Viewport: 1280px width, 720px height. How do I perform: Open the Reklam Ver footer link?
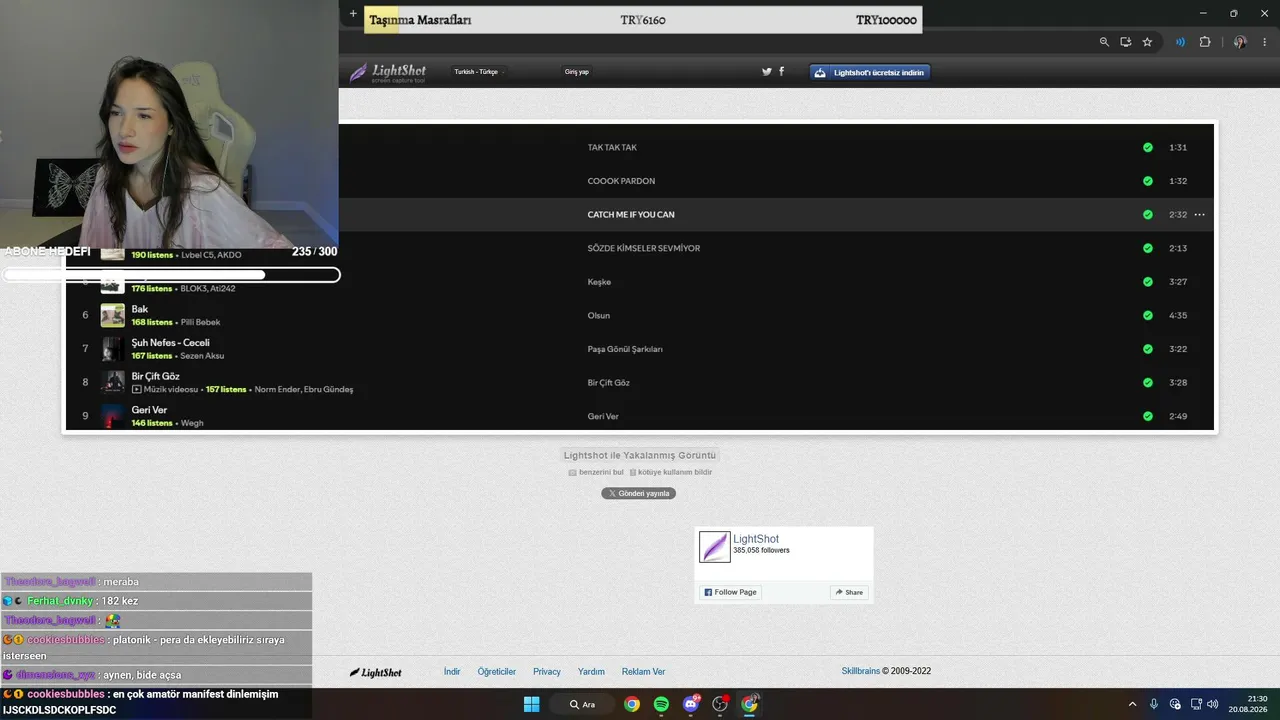[643, 672]
